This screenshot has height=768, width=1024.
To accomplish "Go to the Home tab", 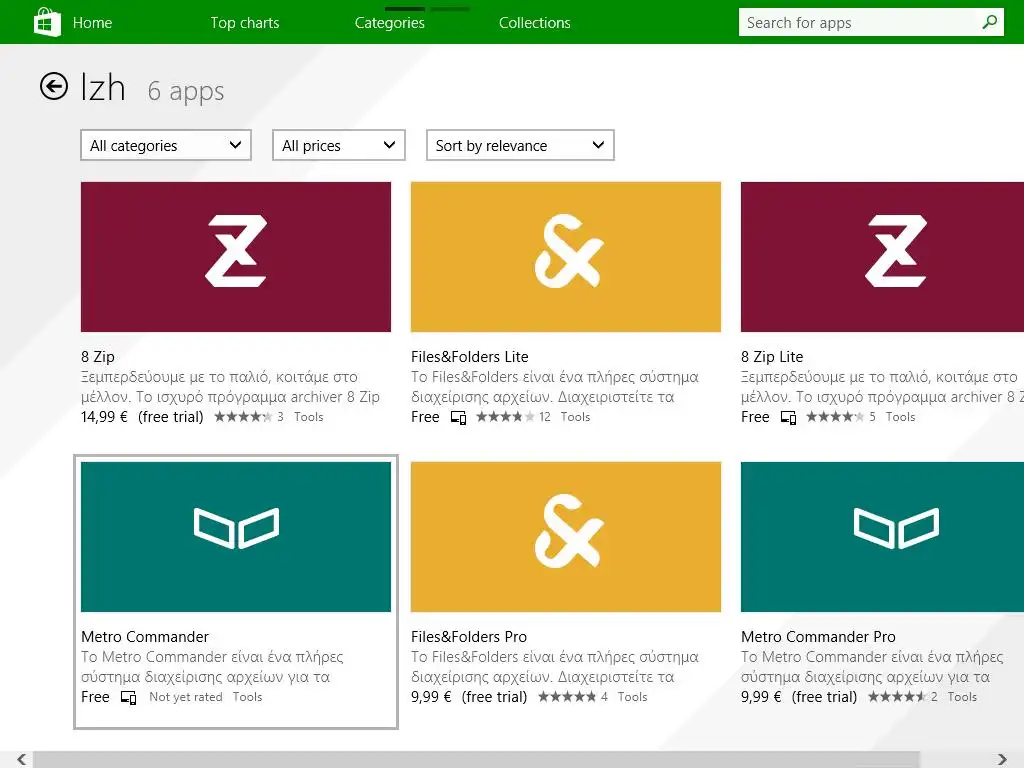I will [92, 23].
